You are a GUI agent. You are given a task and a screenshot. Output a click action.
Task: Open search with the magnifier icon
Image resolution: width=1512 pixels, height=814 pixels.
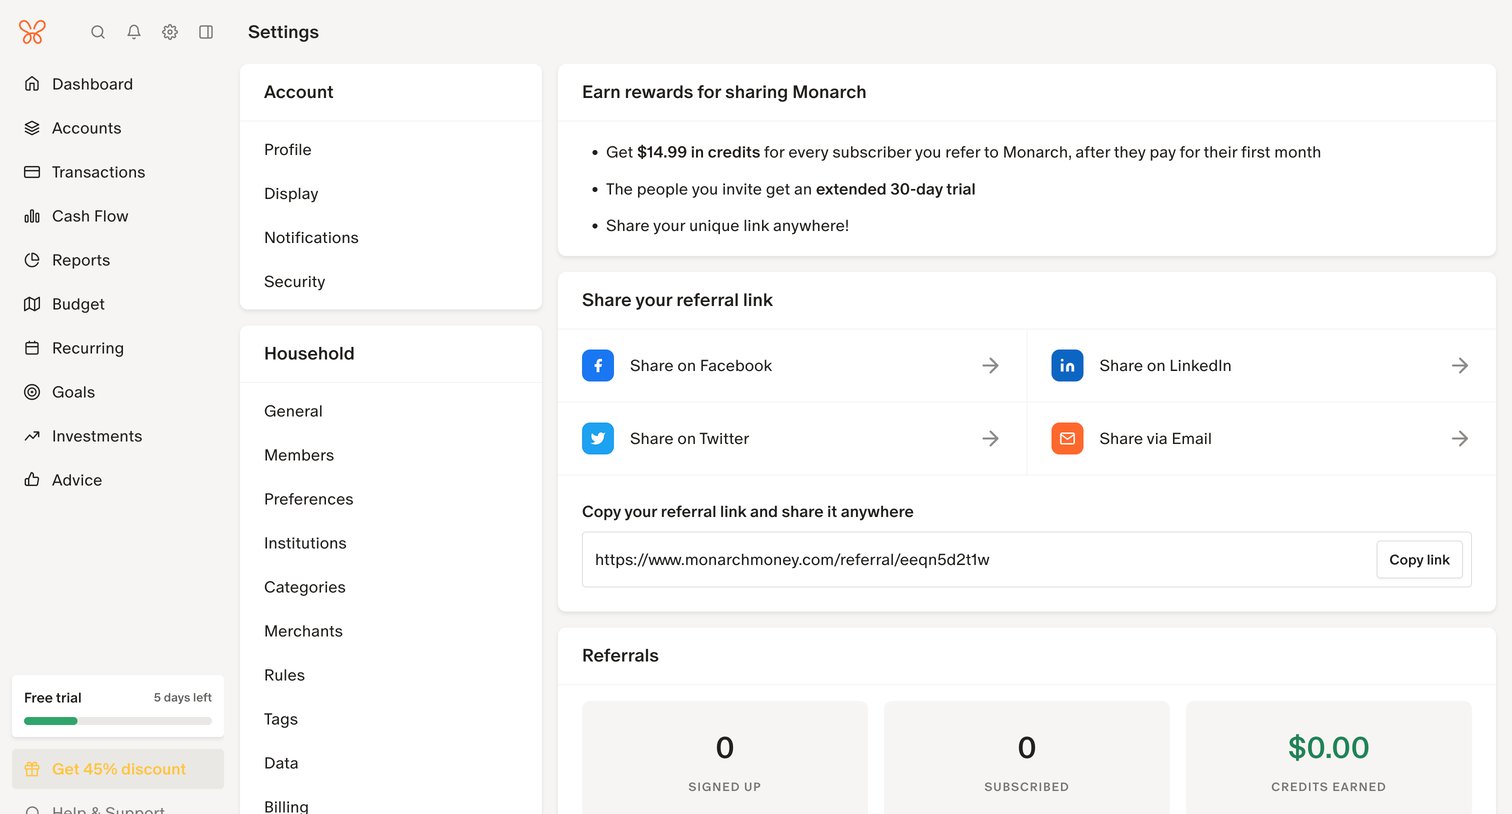point(98,32)
